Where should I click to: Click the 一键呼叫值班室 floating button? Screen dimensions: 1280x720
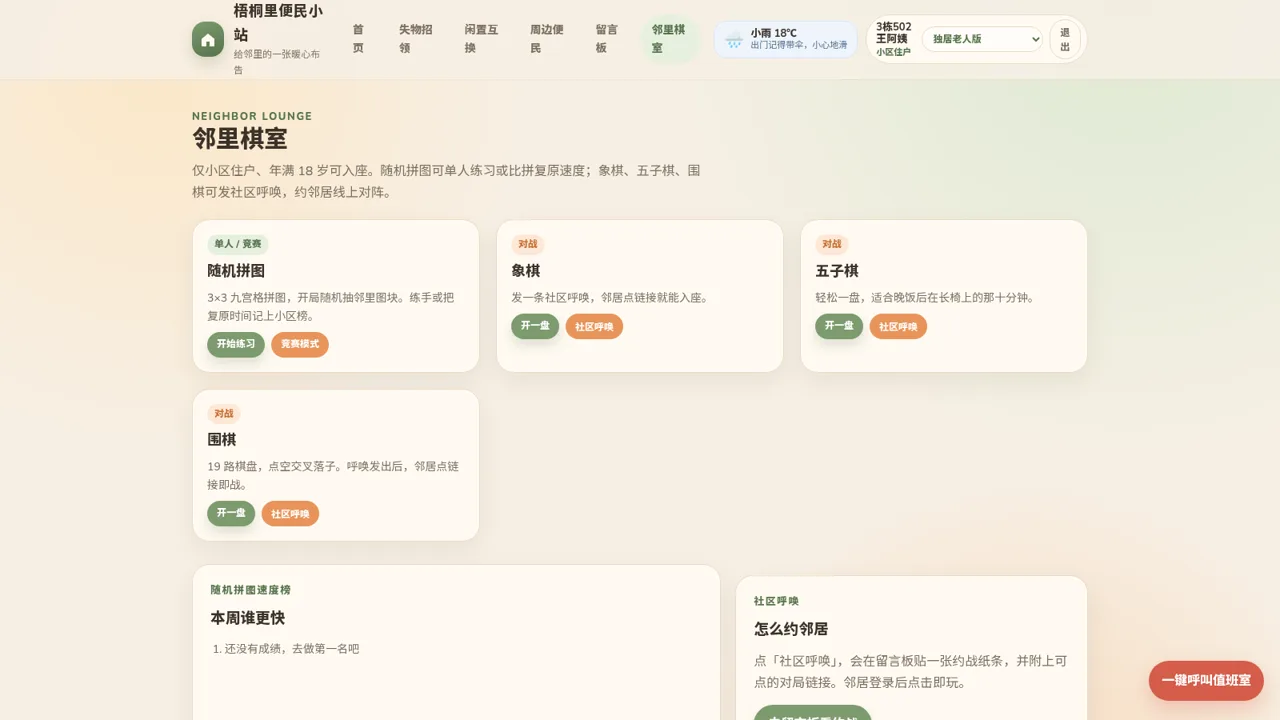click(x=1206, y=680)
